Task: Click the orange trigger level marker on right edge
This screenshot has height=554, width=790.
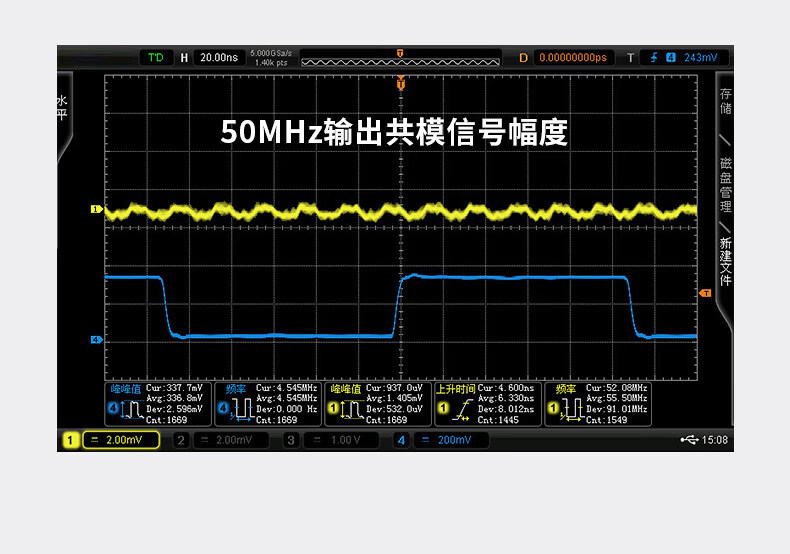Action: point(705,293)
